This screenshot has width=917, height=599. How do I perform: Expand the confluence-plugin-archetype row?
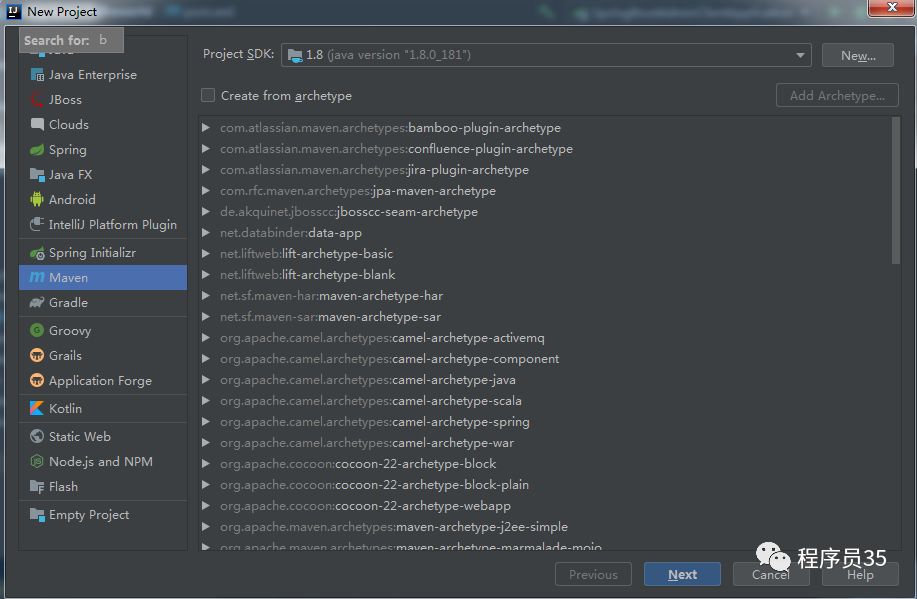(205, 149)
